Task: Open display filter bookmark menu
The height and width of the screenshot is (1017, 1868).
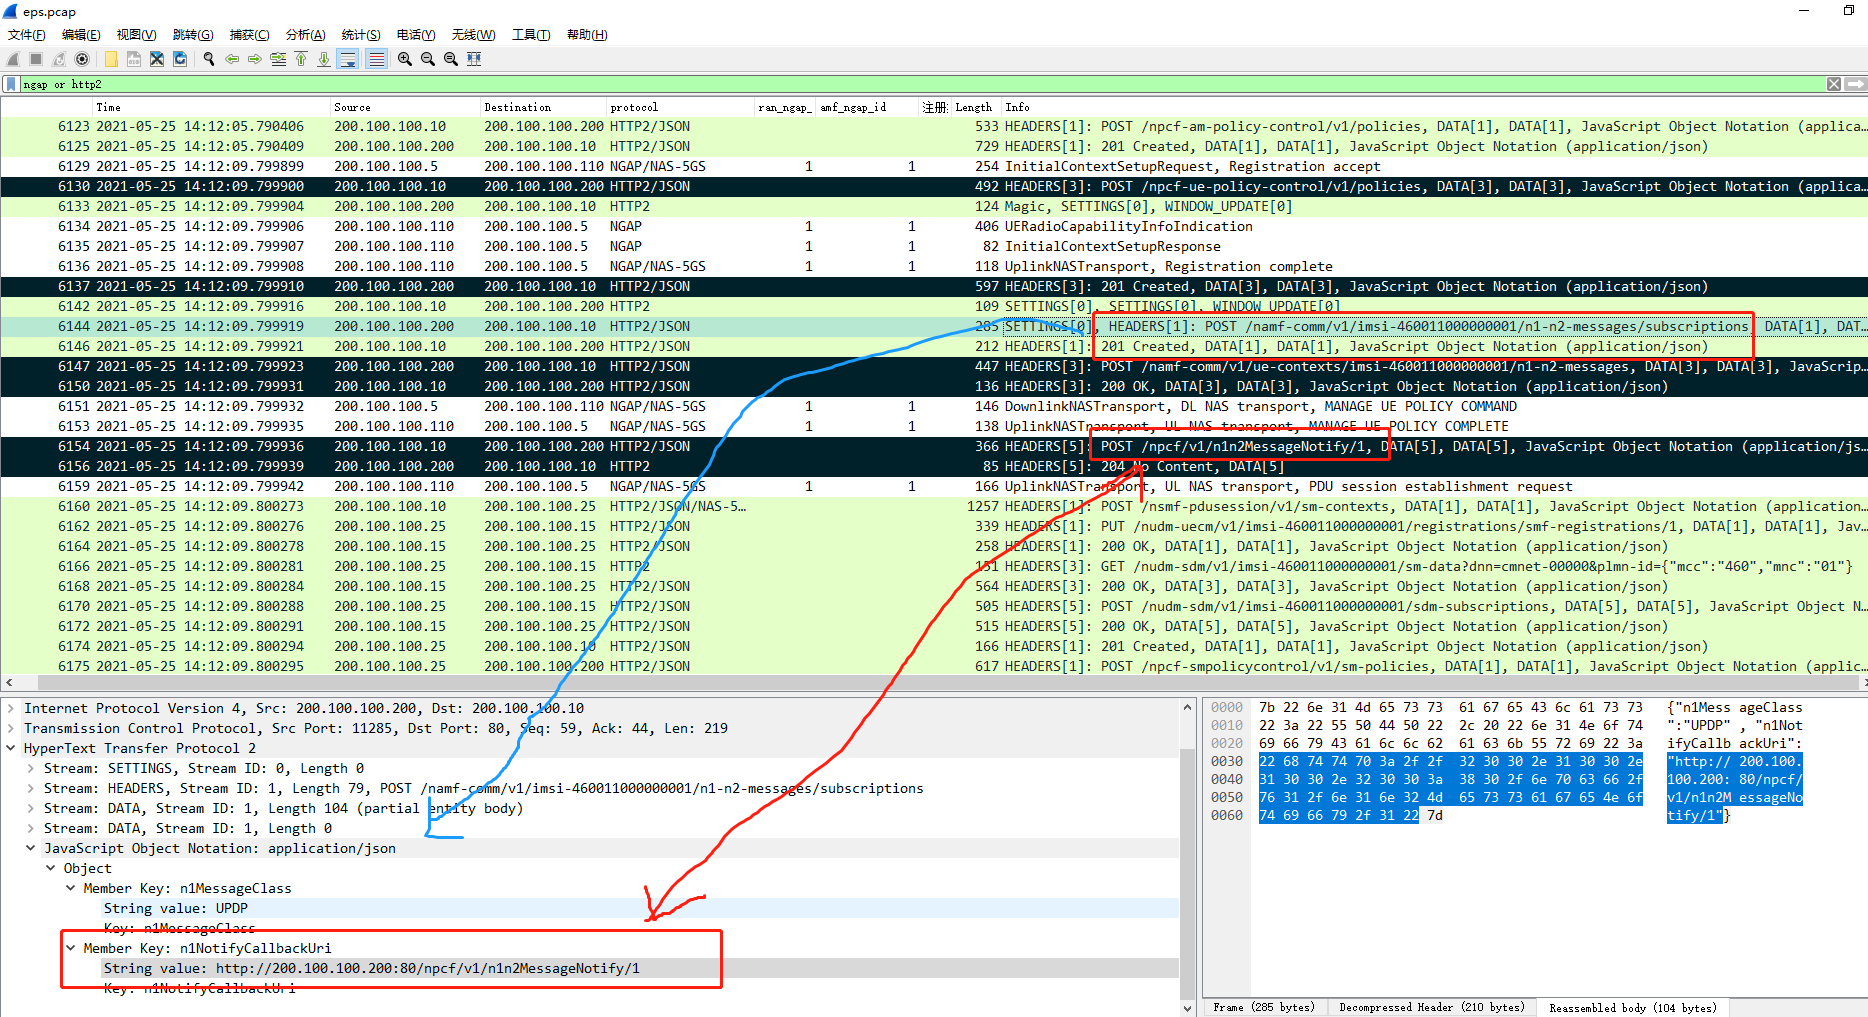Action: click(x=11, y=84)
